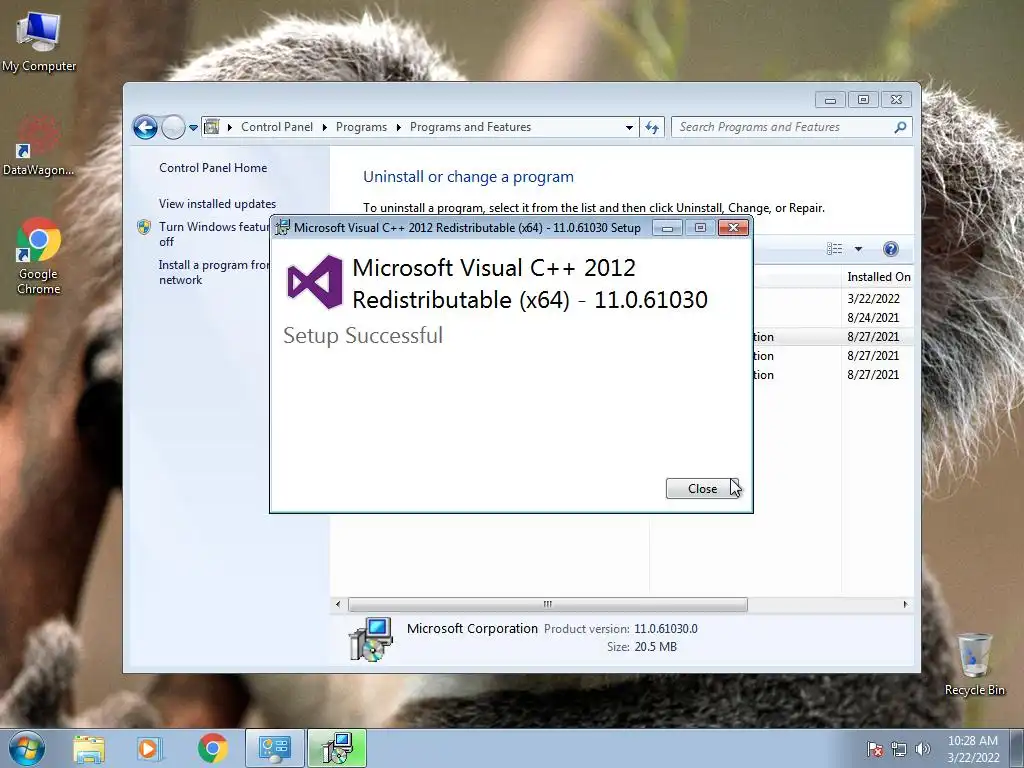Open the taskbar clock and date
Image resolution: width=1024 pixels, height=768 pixels.
[973, 749]
